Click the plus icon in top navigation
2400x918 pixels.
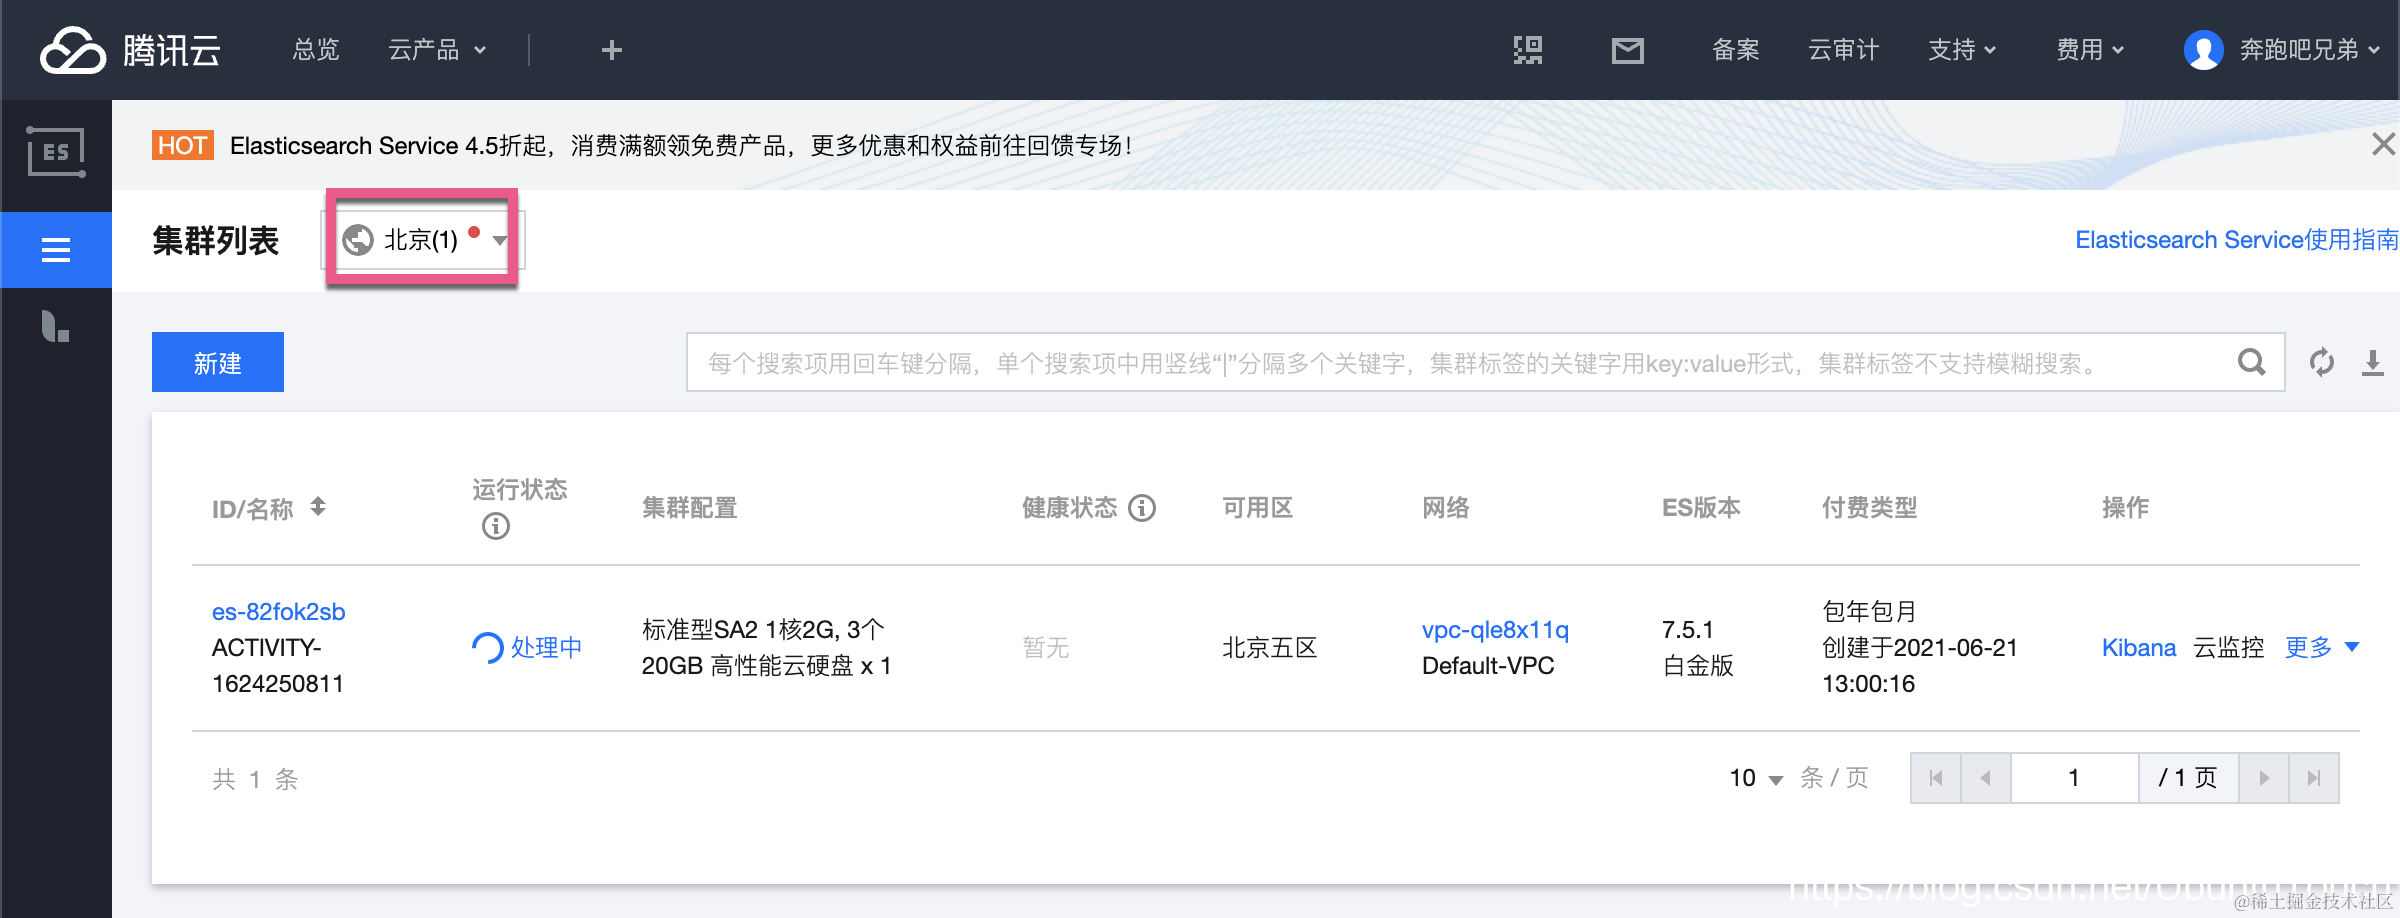coord(612,50)
